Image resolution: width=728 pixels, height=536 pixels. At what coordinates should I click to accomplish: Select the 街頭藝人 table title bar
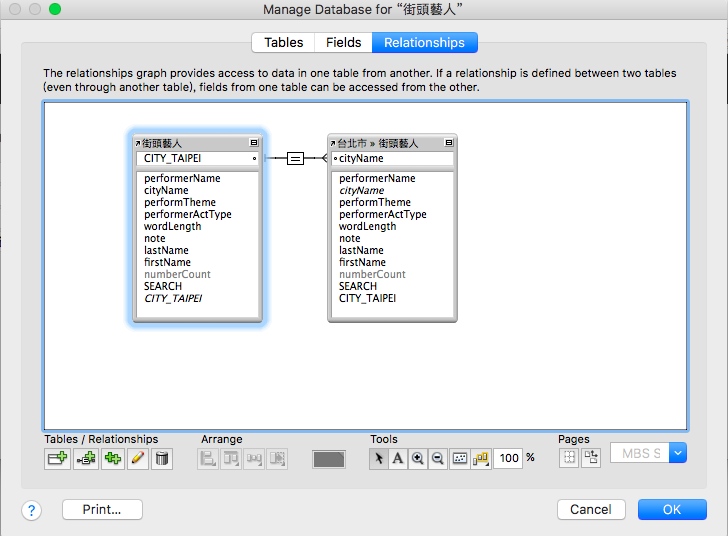[197, 143]
